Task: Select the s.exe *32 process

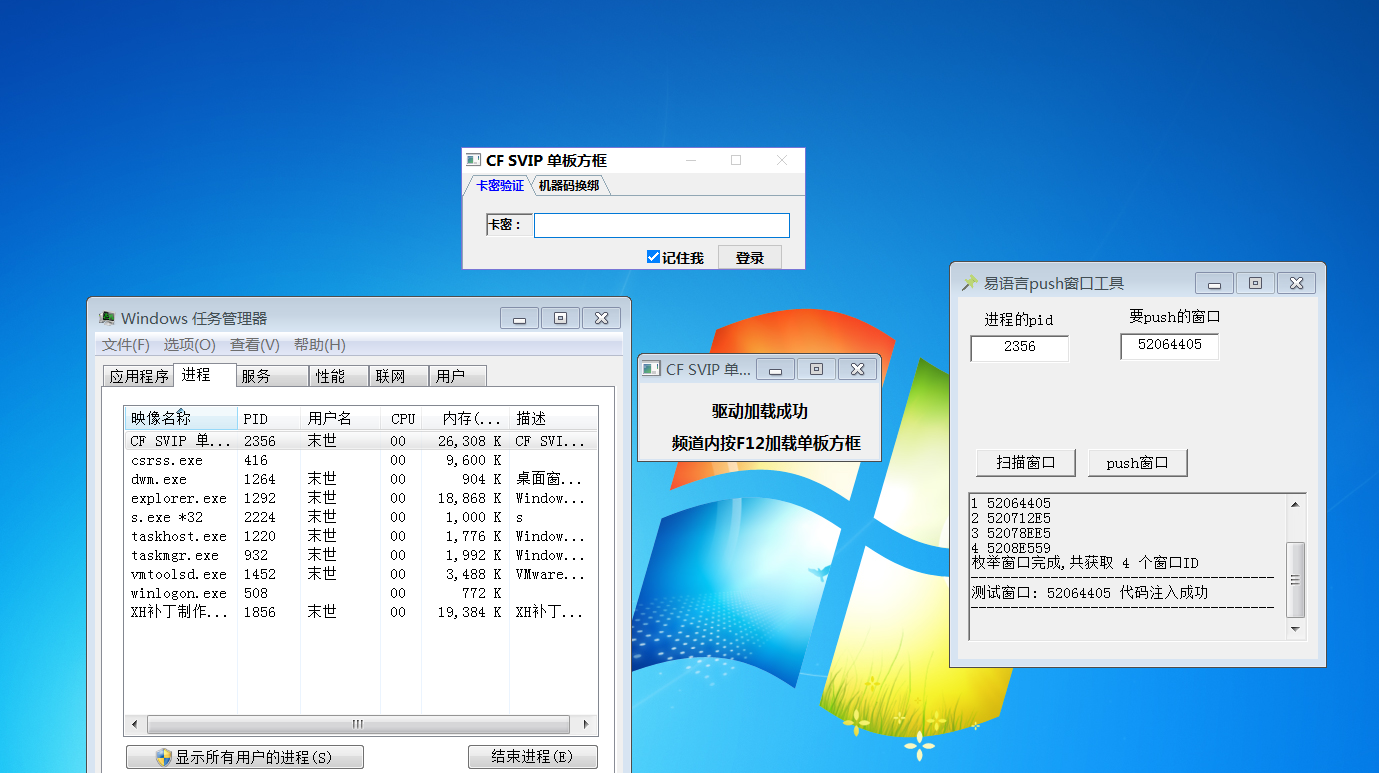Action: [x=167, y=518]
